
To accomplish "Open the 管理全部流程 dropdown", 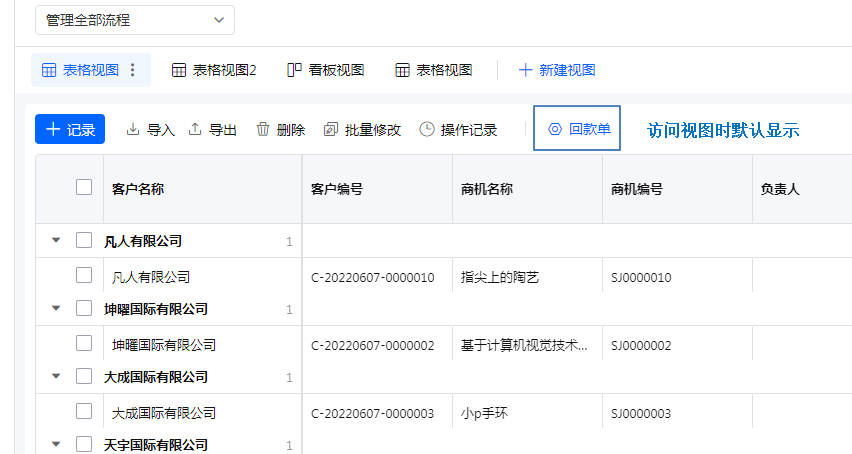I will pos(134,20).
